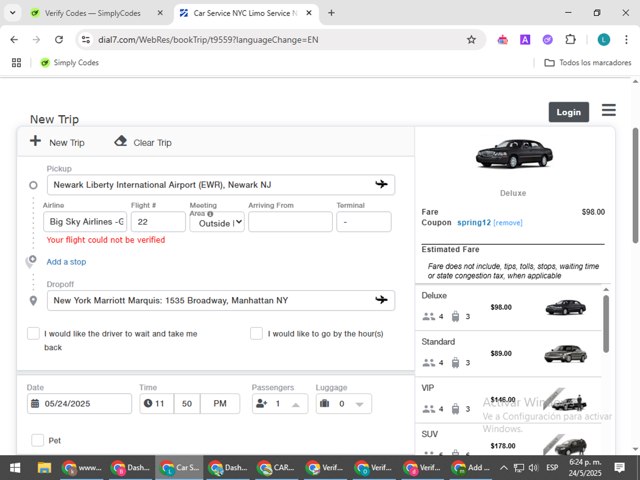The width and height of the screenshot is (640, 480).
Task: Click the purple A extension icon
Action: tap(525, 40)
